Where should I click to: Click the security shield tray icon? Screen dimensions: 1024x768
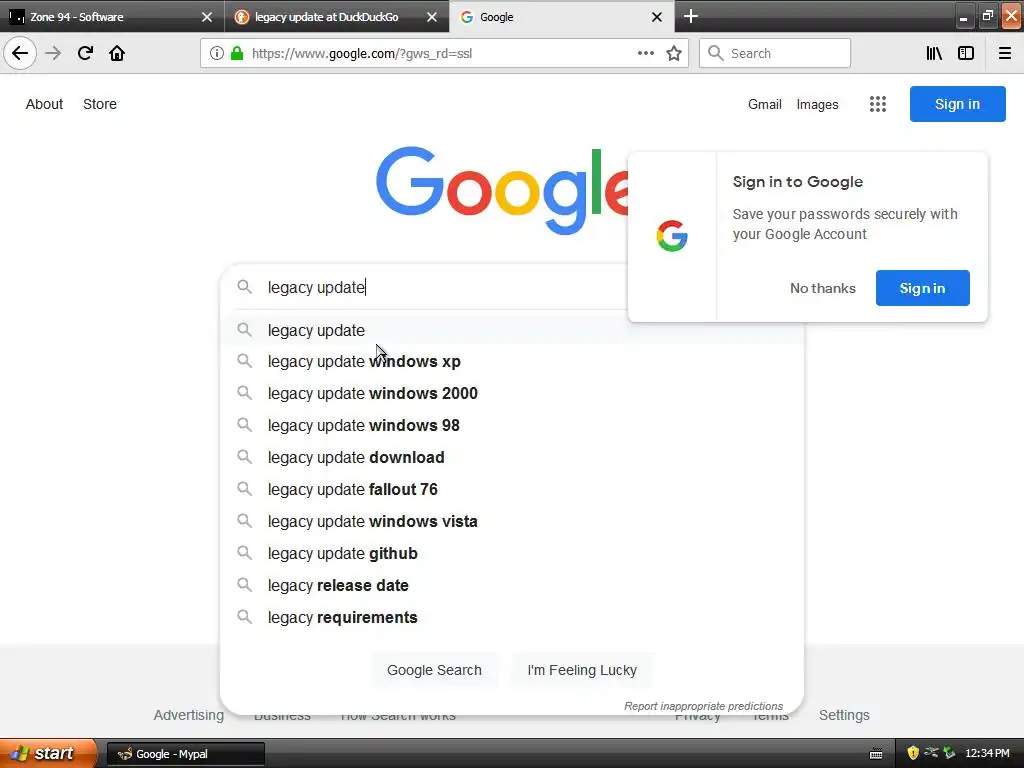(x=913, y=753)
